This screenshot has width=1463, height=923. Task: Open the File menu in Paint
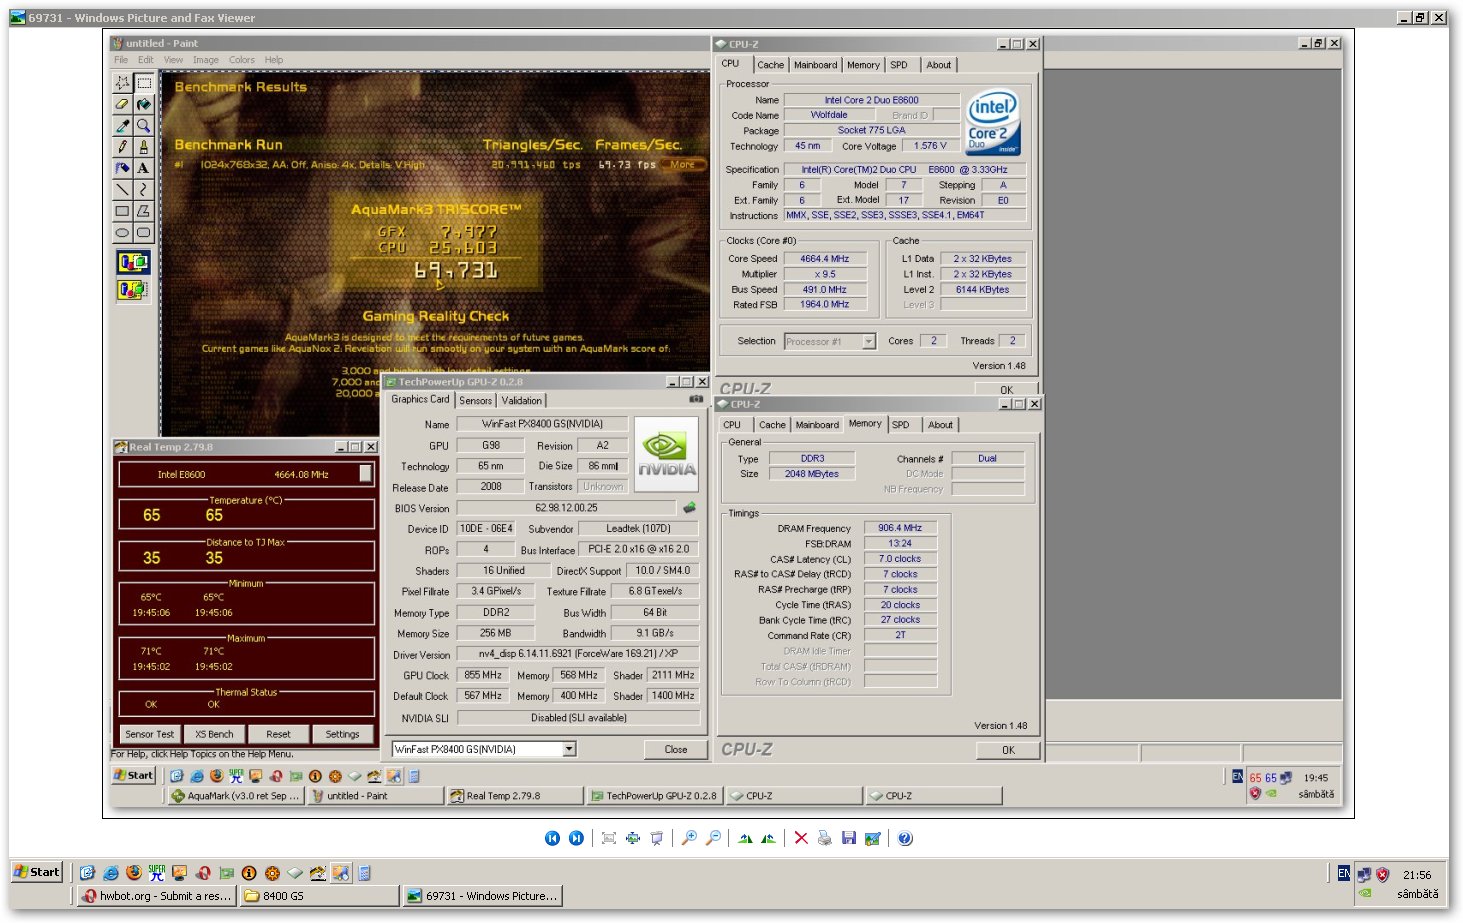pos(121,60)
